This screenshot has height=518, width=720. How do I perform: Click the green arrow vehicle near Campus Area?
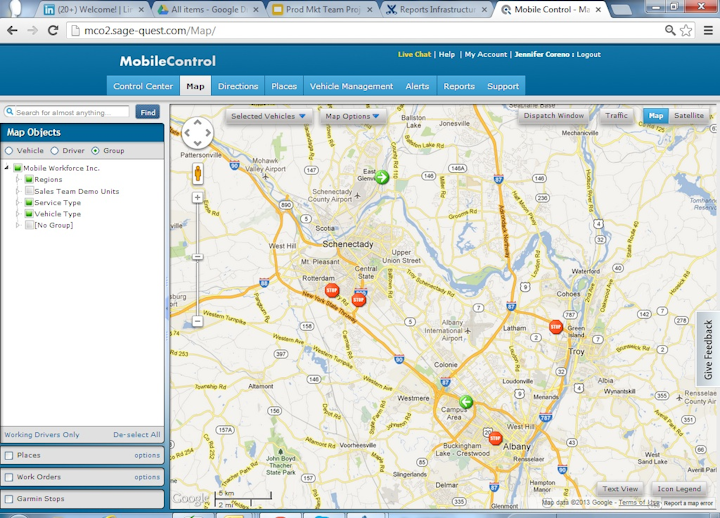466,402
